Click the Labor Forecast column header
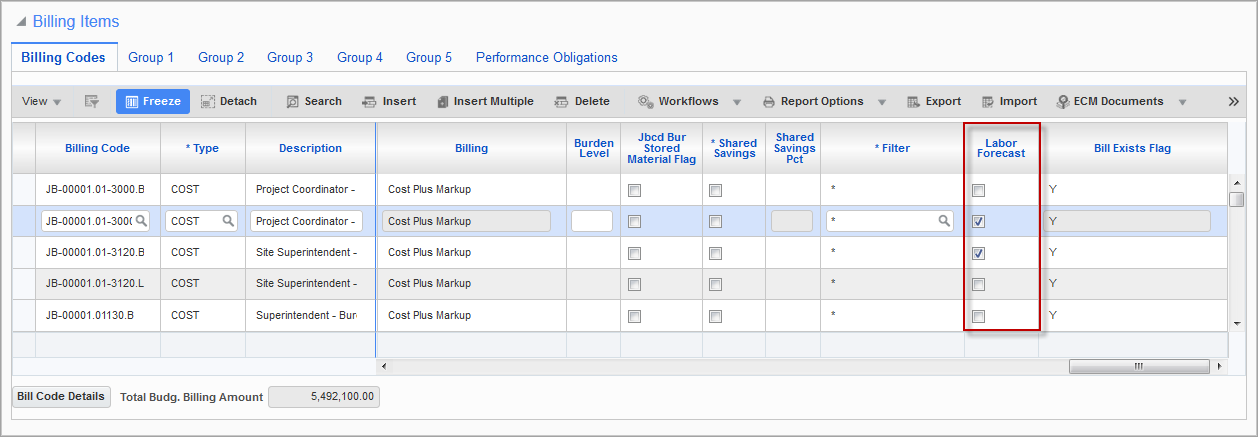 pos(1001,148)
